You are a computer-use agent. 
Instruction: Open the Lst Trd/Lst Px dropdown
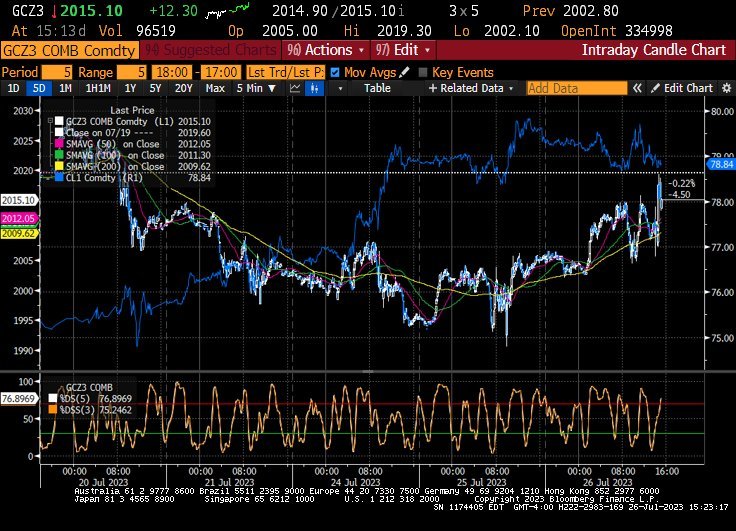pyautogui.click(x=285, y=72)
